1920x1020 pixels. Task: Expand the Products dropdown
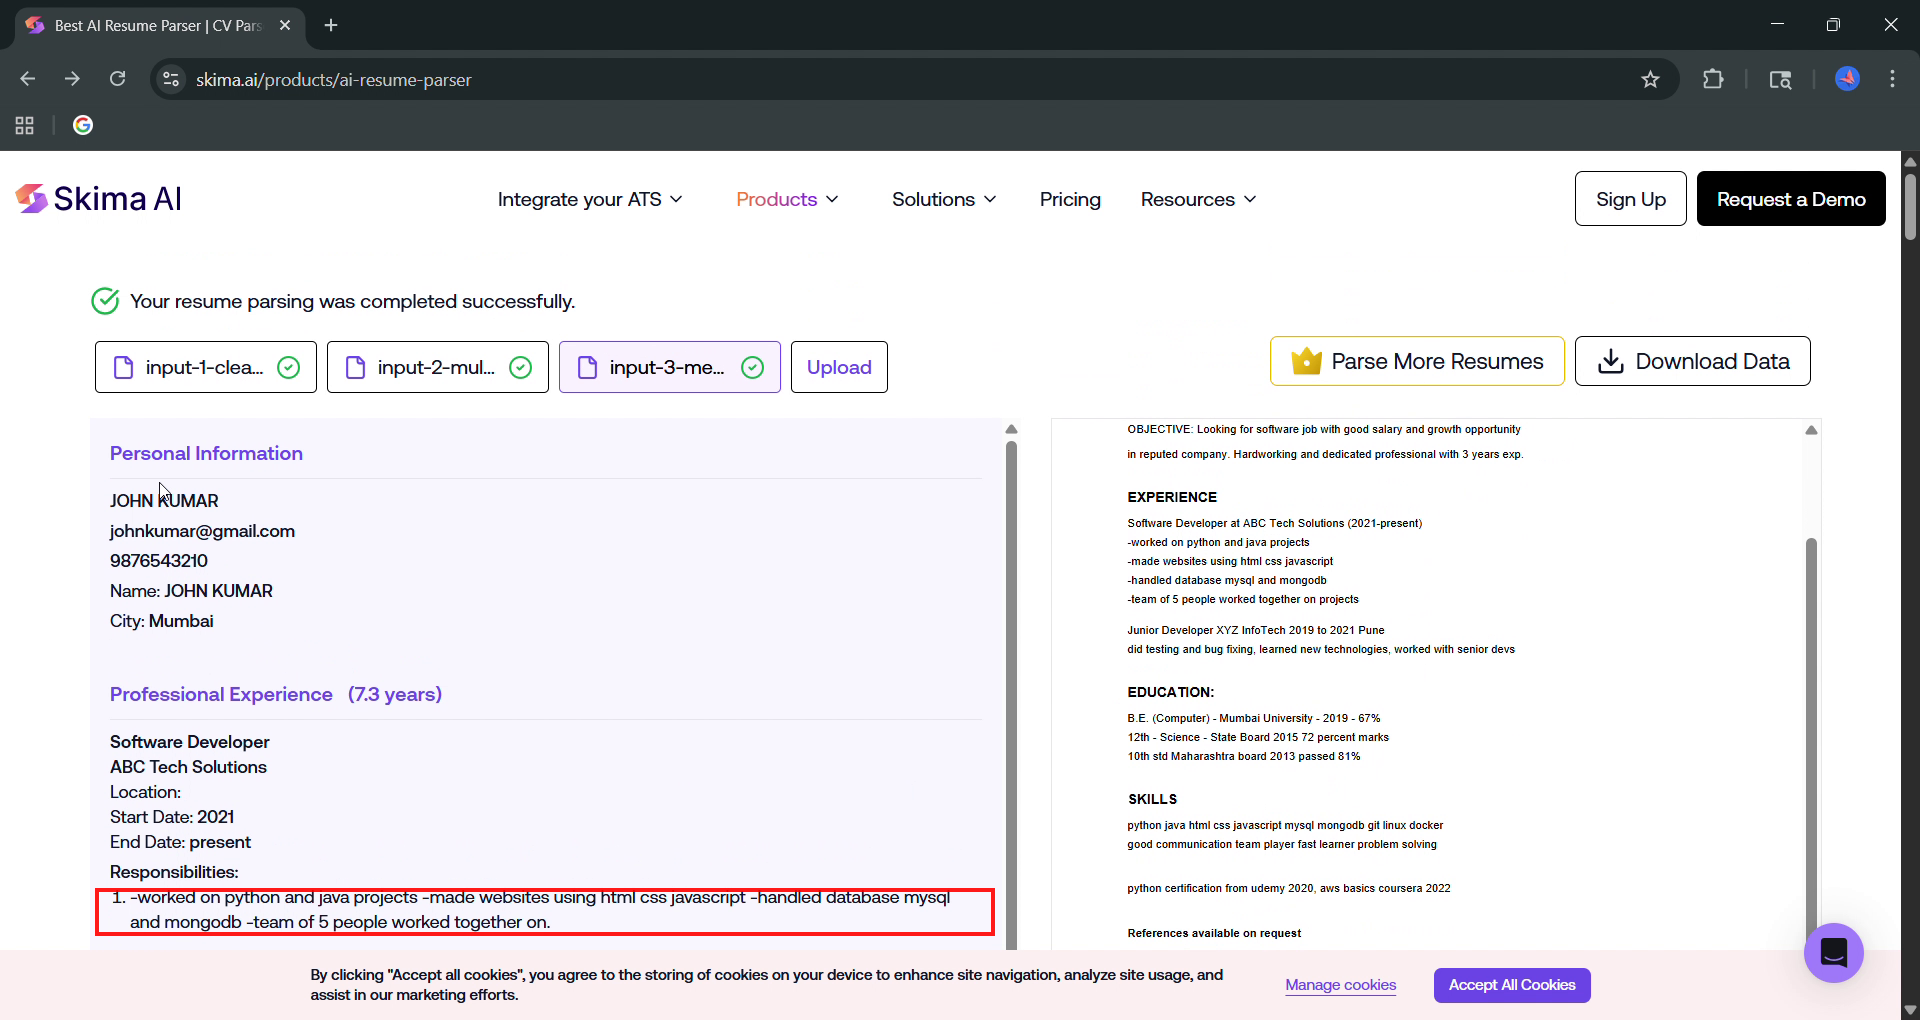coord(787,199)
